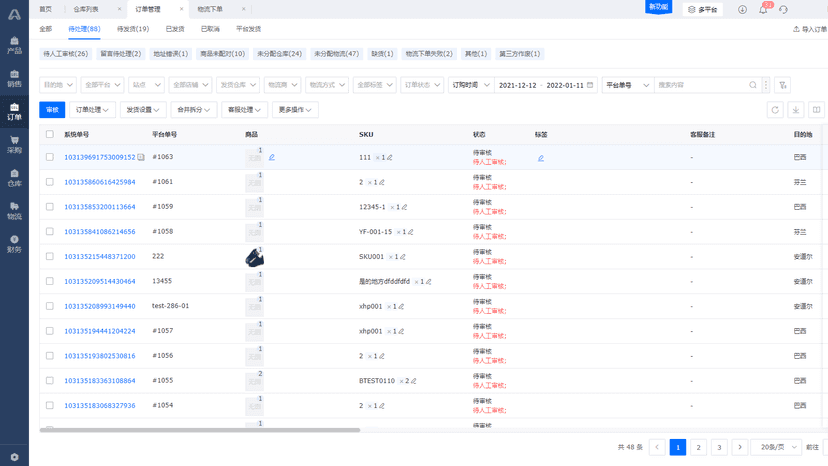This screenshot has width=828, height=466.
Task: Click vertical dots beside search box
Action: click(x=766, y=85)
